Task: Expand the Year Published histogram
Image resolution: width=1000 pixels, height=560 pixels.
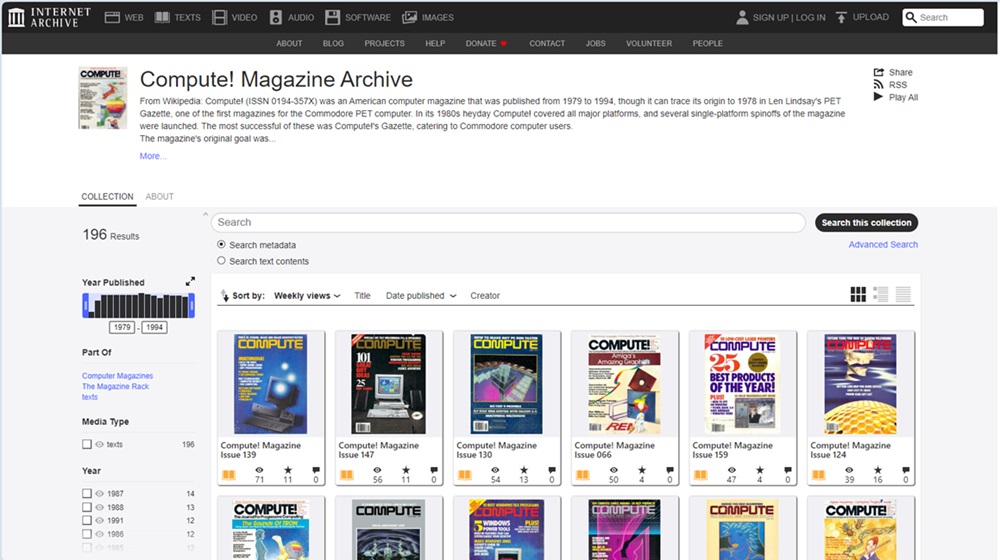Action: [190, 282]
